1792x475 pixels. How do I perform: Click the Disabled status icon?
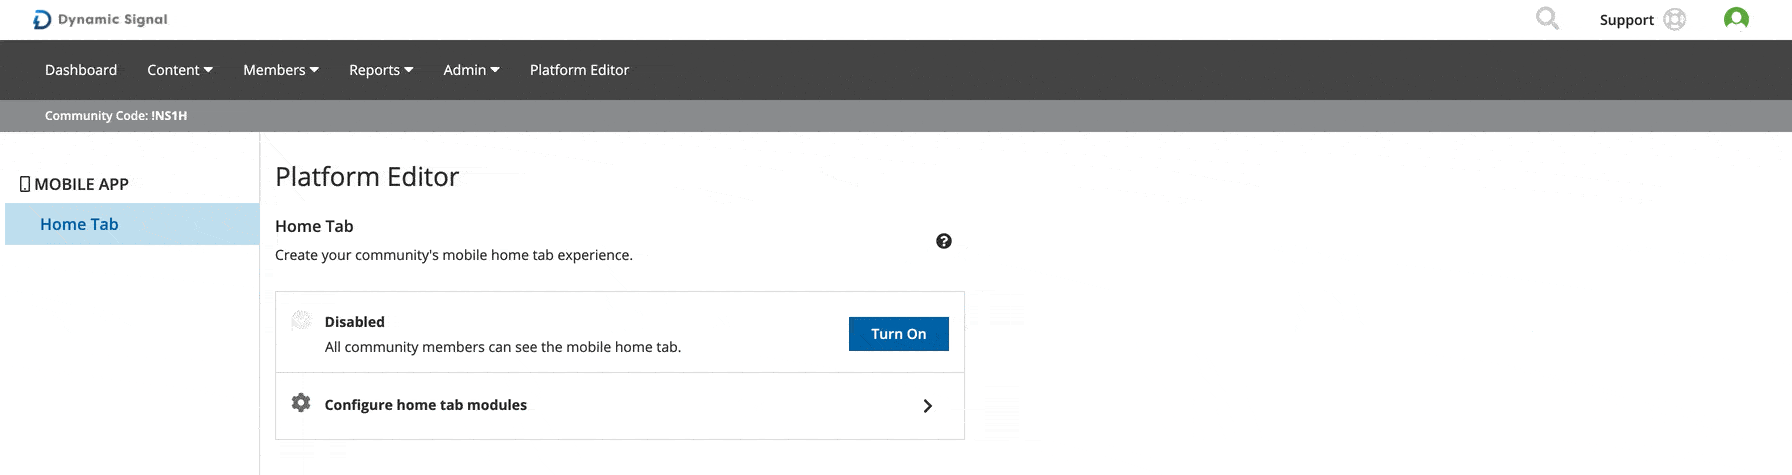[x=301, y=320]
